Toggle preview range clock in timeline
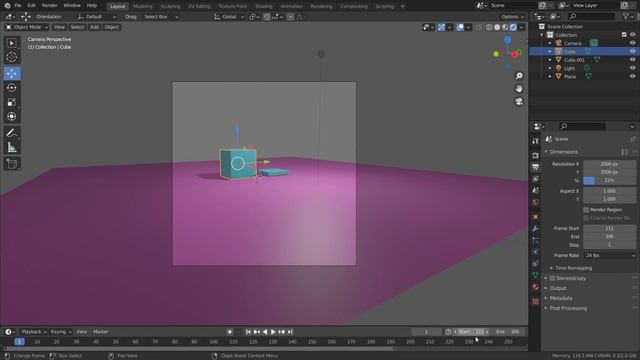Image resolution: width=640 pixels, height=360 pixels. pos(449,332)
